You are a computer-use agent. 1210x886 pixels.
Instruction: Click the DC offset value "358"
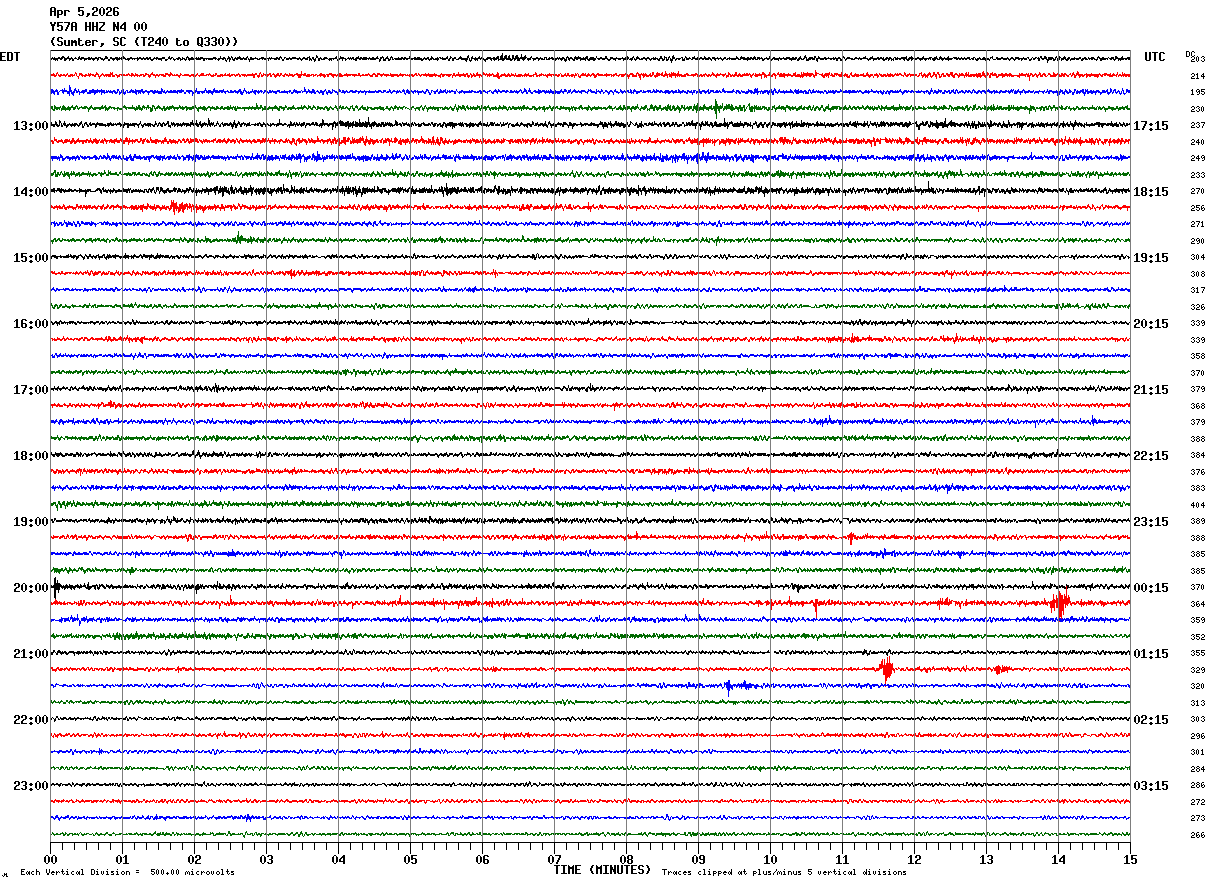pyautogui.click(x=1197, y=357)
